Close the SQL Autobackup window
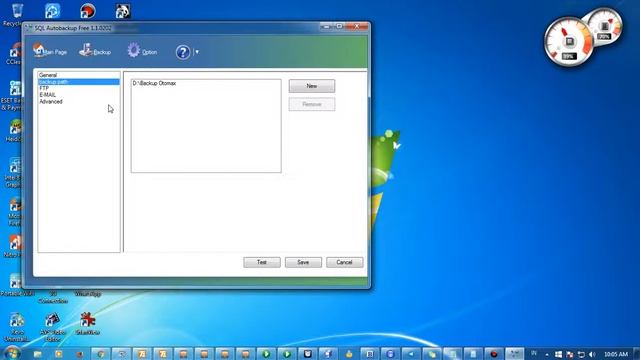This screenshot has width=640, height=360. point(357,27)
